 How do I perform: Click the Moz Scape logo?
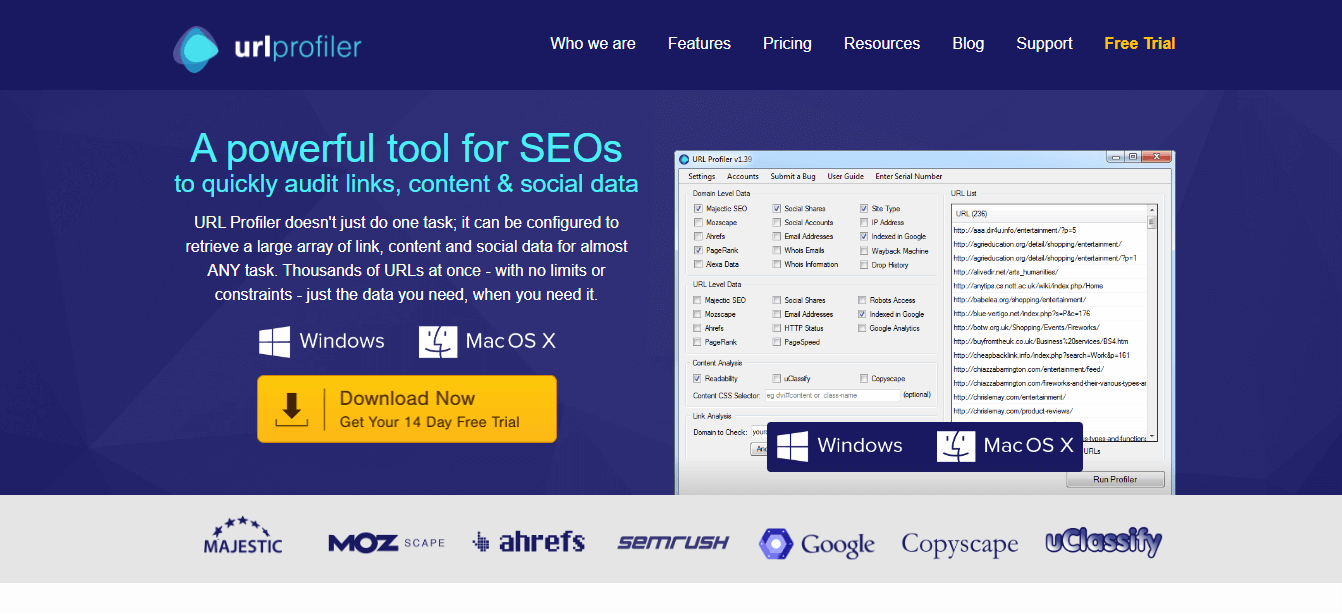[387, 543]
